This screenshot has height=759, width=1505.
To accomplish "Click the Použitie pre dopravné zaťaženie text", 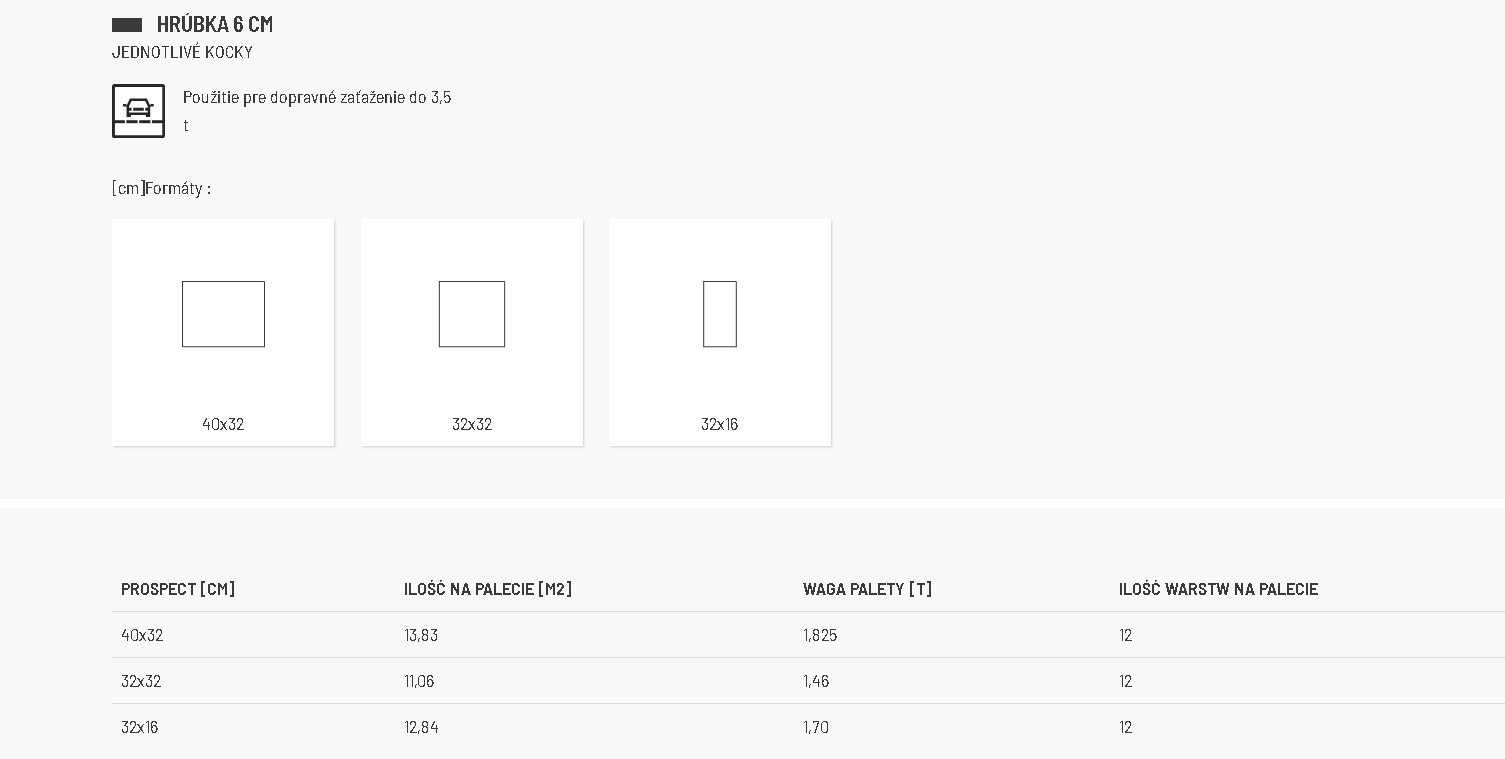I will (x=317, y=98).
